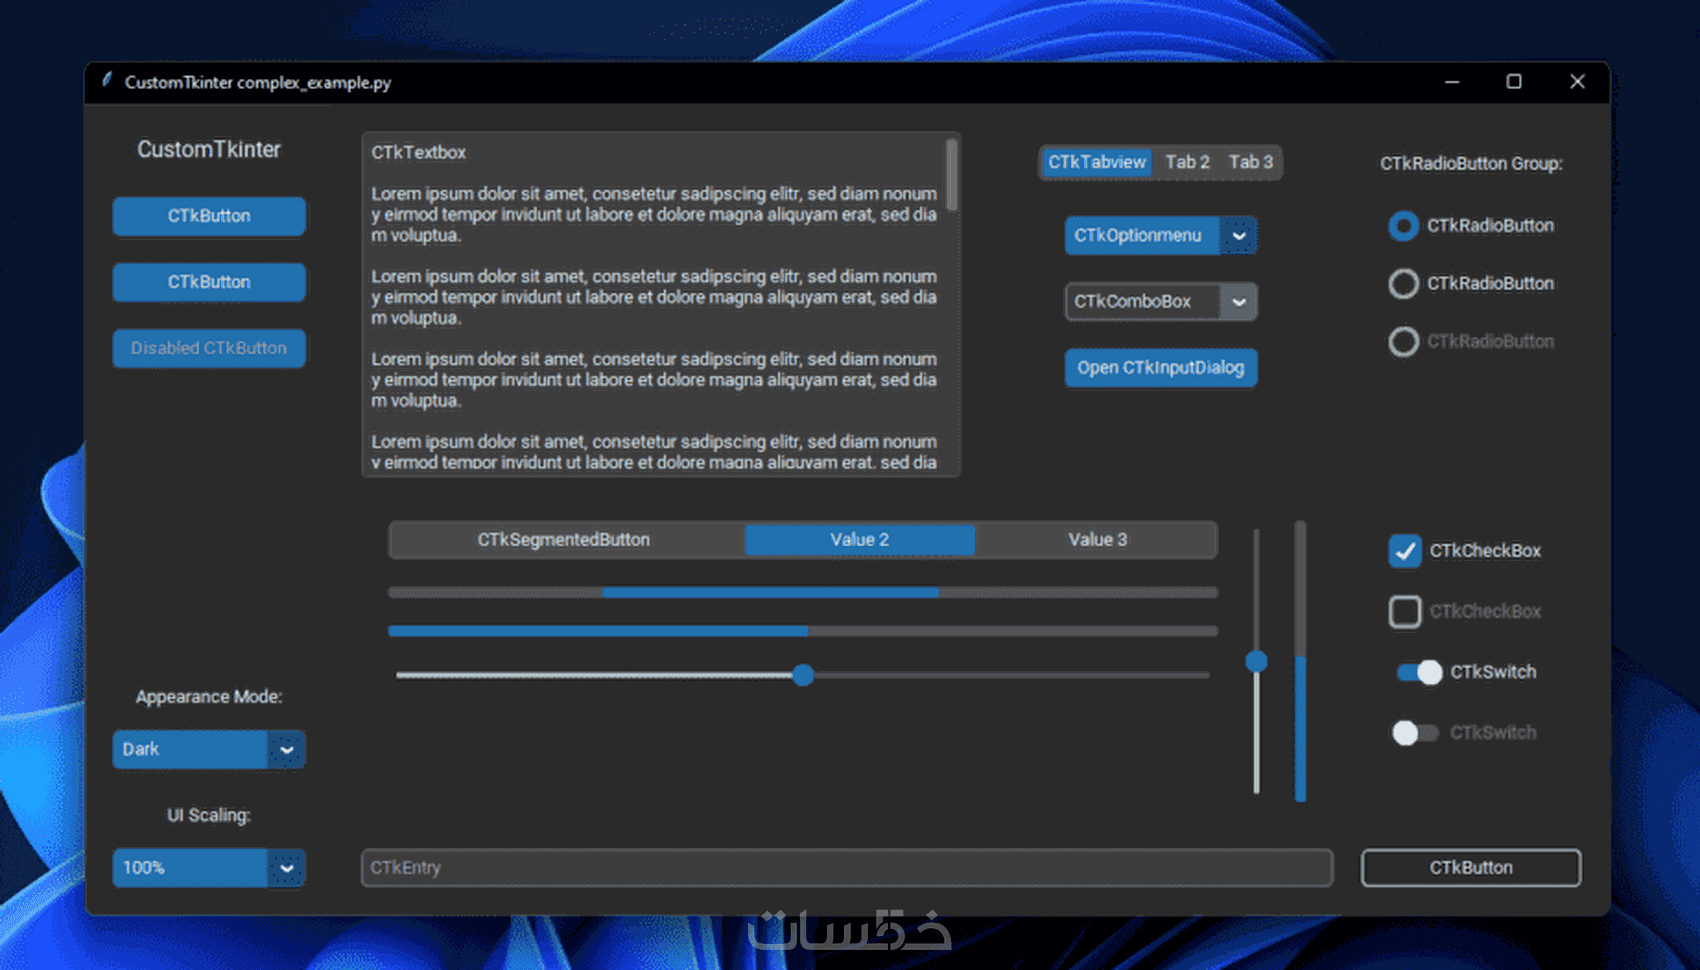Viewport: 1700px width, 970px height.
Task: Uncheck the ticked CTkCheckBox
Action: point(1405,551)
